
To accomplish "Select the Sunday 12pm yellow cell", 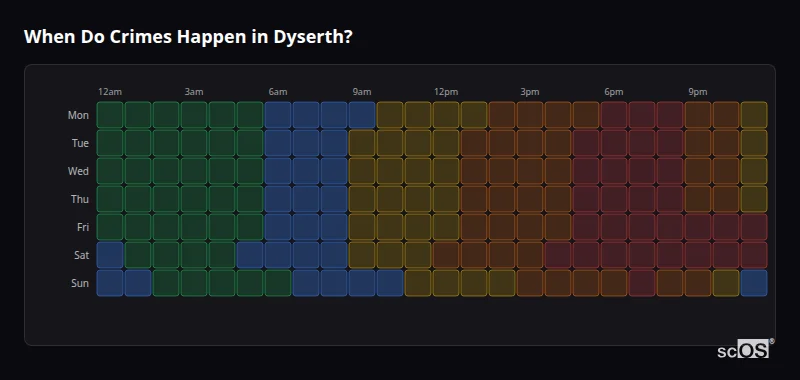I will coord(446,283).
